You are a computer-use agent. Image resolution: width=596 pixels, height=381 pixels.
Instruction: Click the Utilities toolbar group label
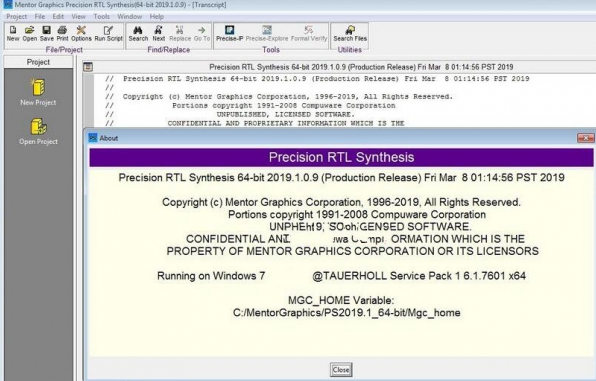pos(350,50)
